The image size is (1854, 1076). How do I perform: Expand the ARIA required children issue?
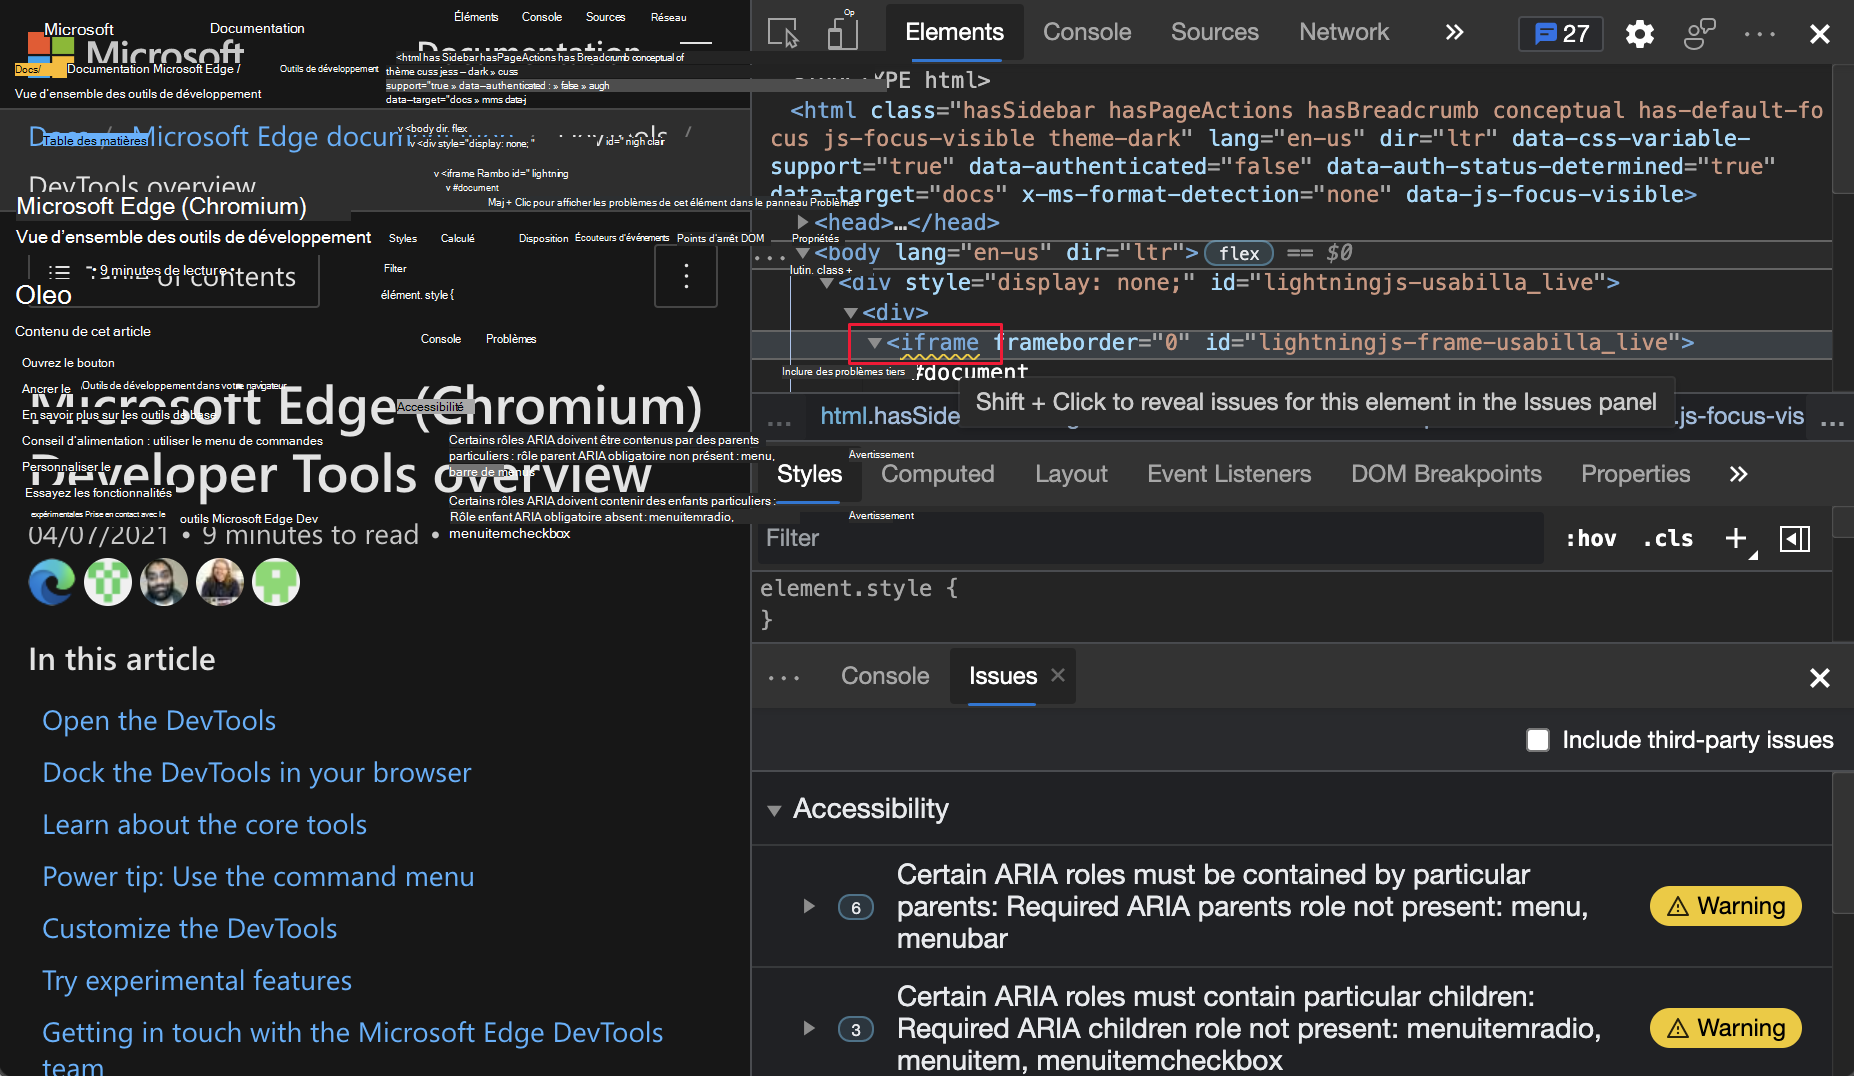pos(809,1028)
